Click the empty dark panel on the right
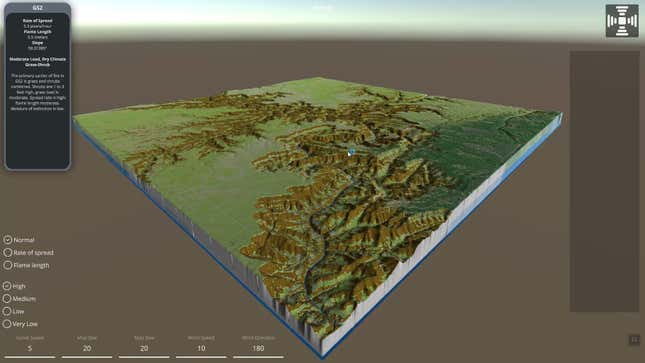 tap(604, 182)
